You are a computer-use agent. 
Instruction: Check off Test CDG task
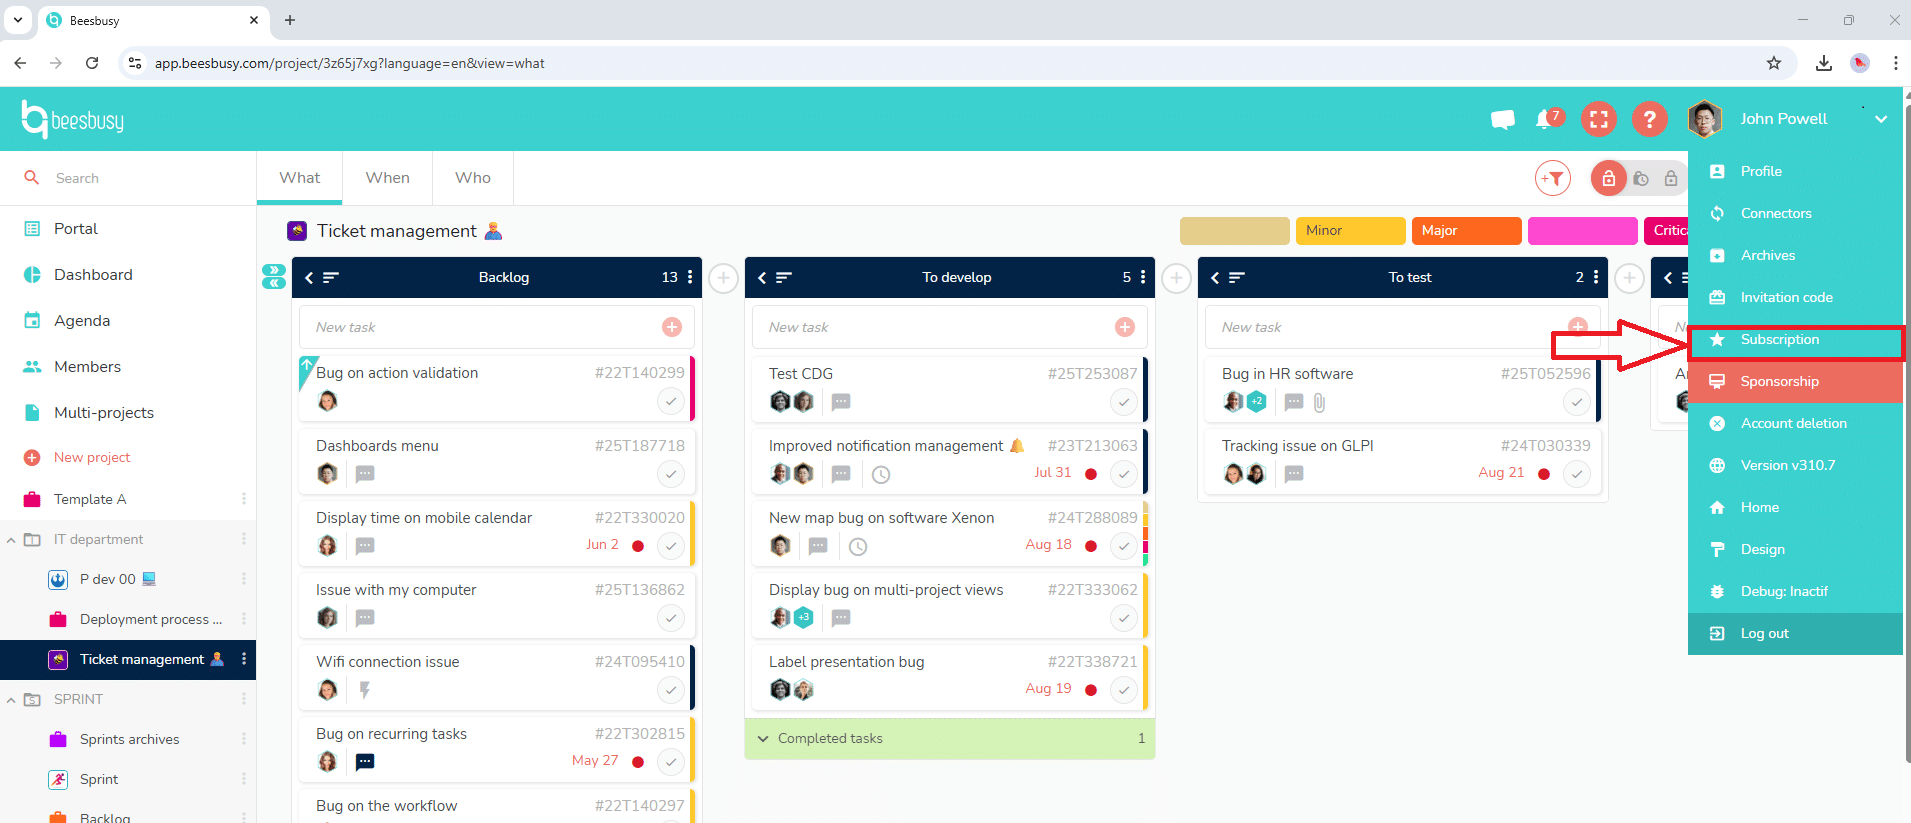(1123, 402)
